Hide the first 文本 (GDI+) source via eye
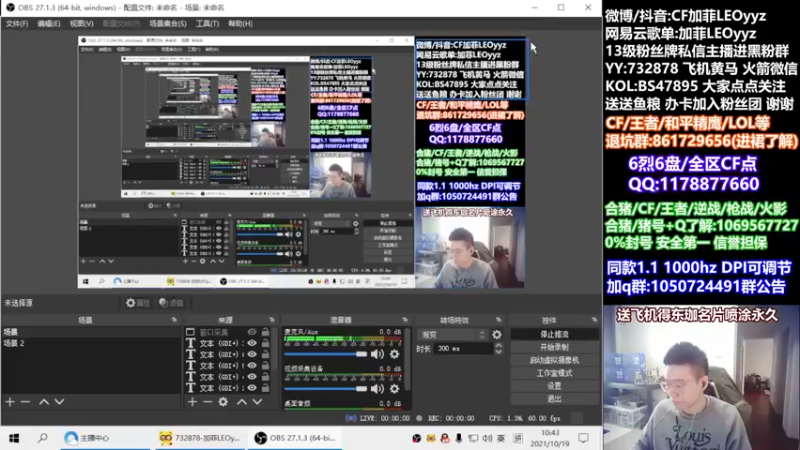Image resolution: width=800 pixels, height=450 pixels. click(x=252, y=343)
